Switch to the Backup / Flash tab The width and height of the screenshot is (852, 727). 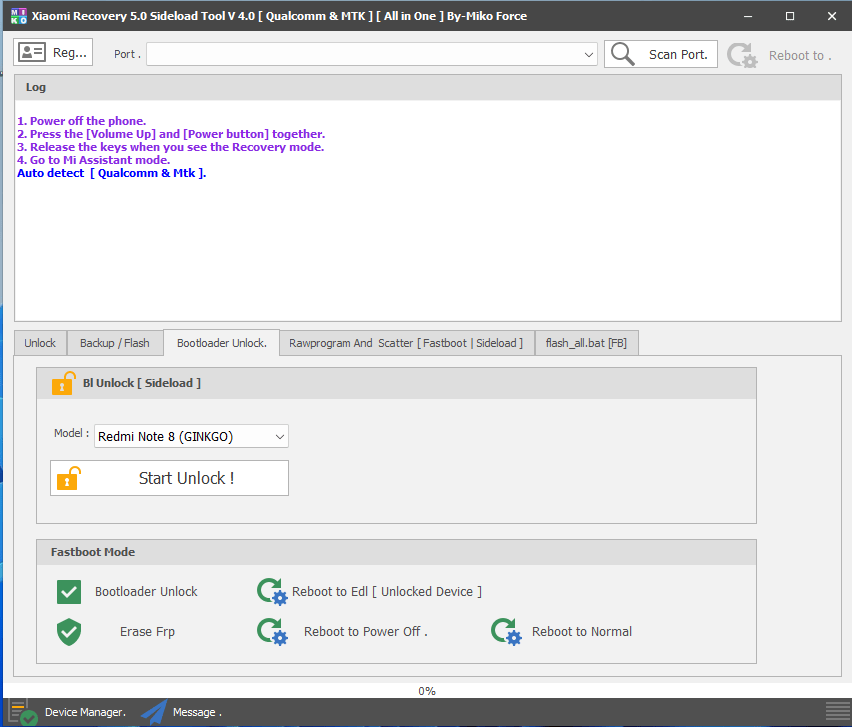click(114, 342)
